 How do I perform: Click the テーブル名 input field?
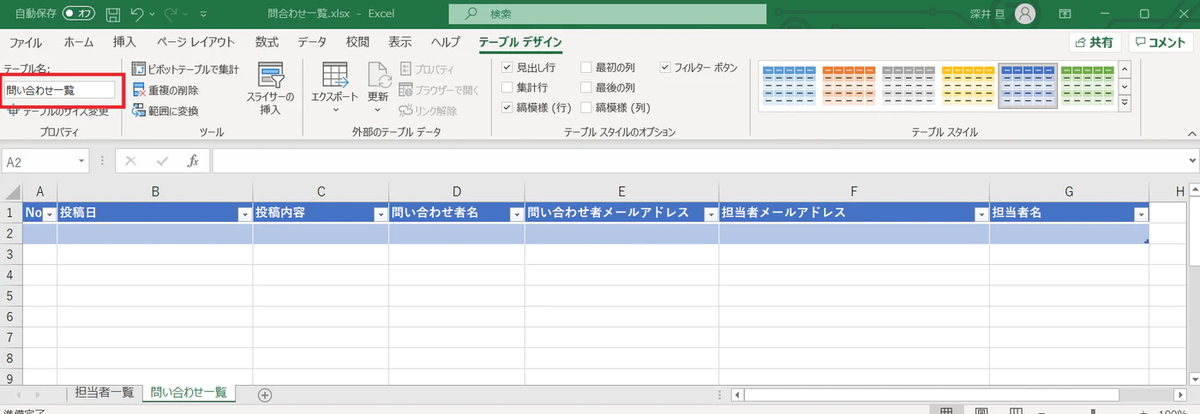coord(59,90)
